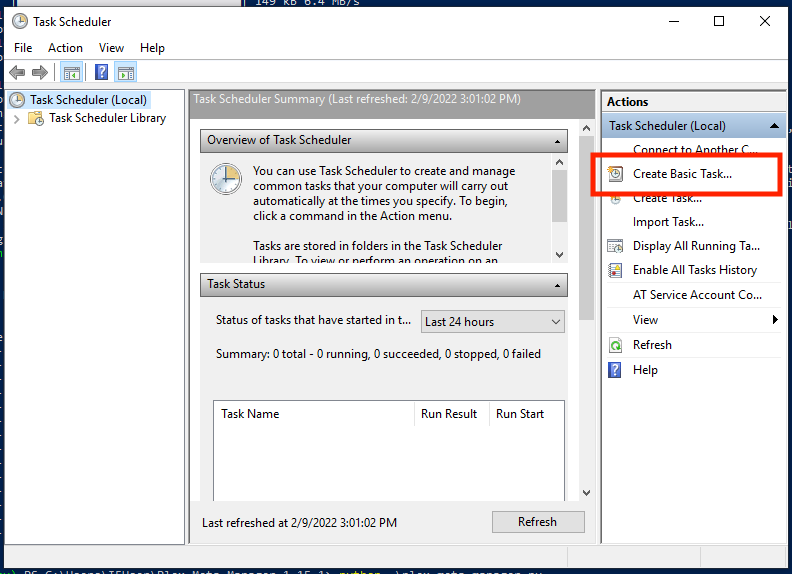Click the Enable All Tasks History icon
The image size is (792, 574).
click(615, 270)
